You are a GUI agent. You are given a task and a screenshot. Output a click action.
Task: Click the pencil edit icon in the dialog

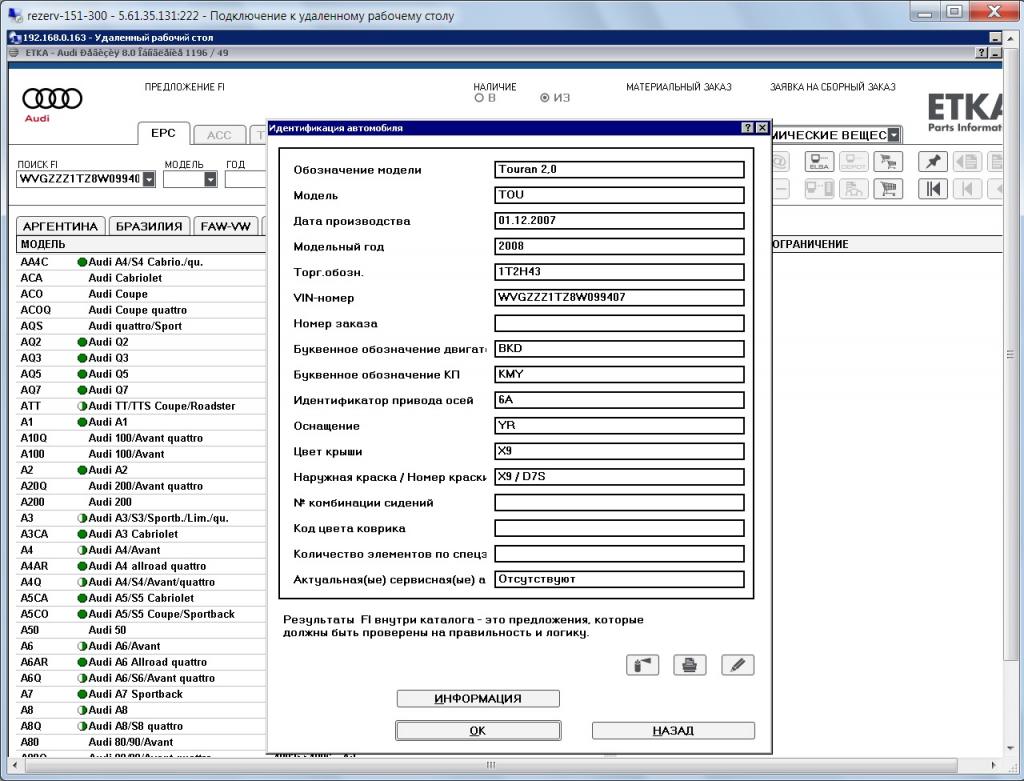point(738,665)
